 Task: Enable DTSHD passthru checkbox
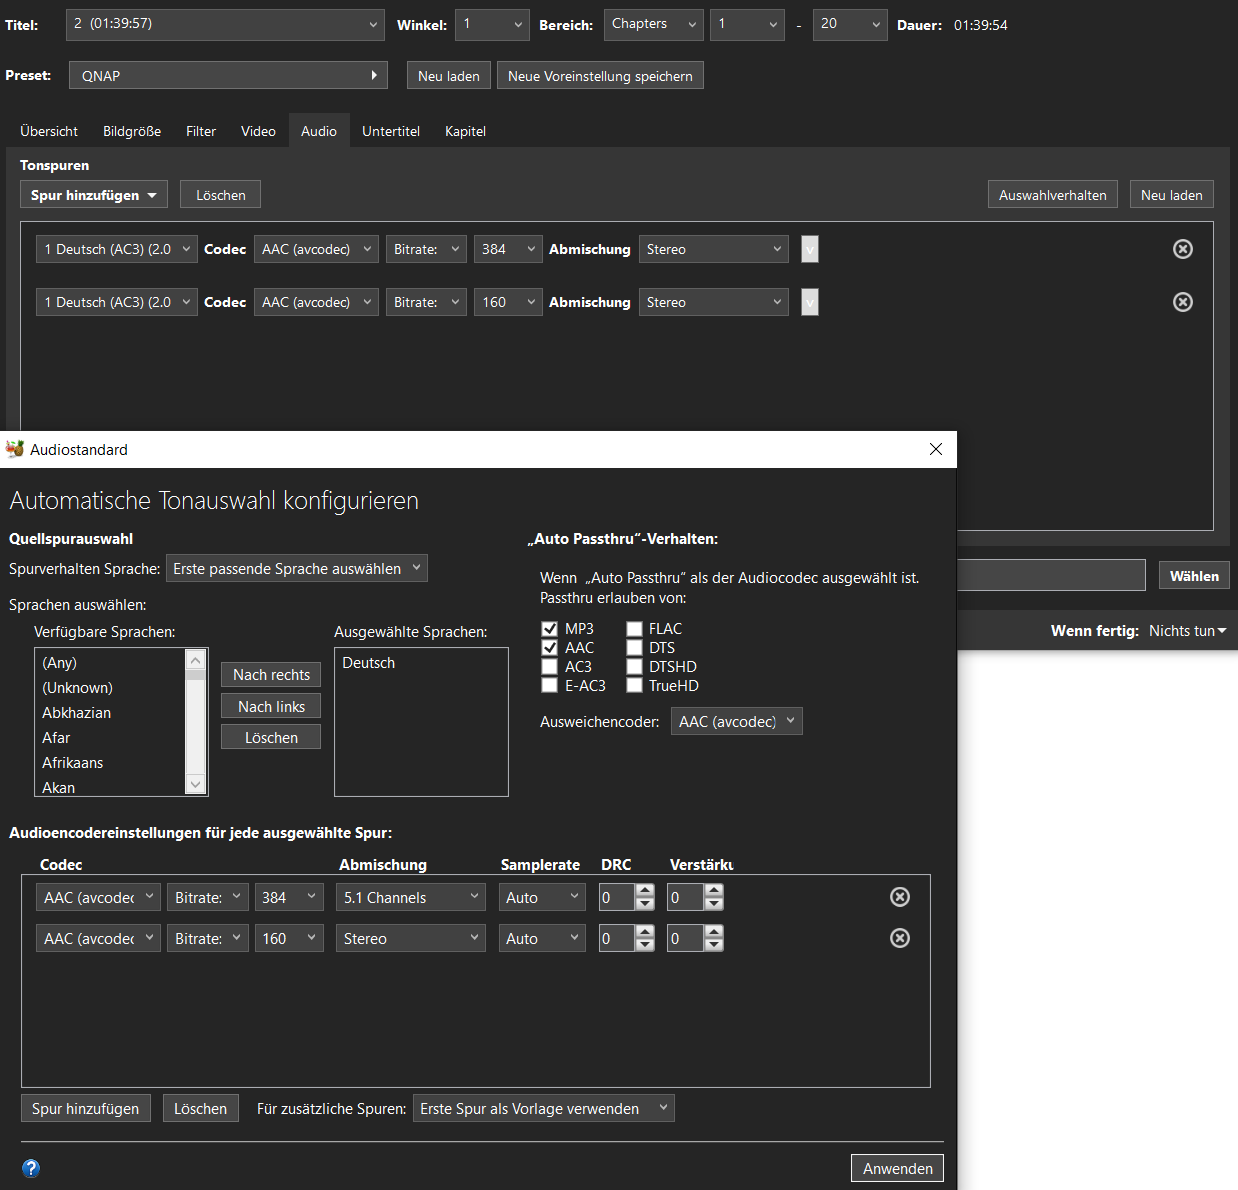(x=634, y=667)
